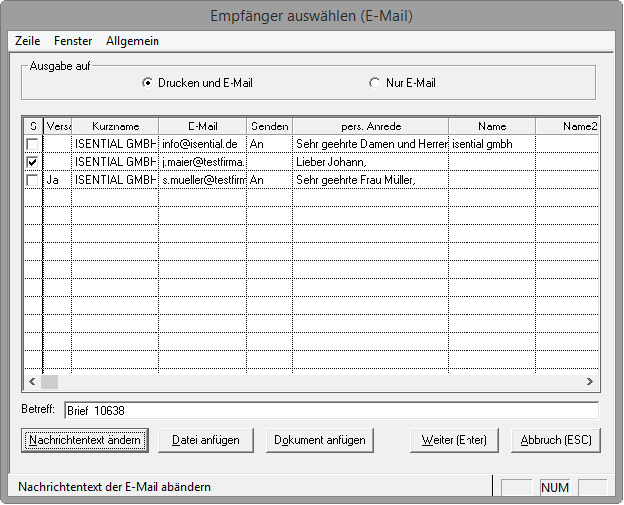The width and height of the screenshot is (624, 505).
Task: Tick the checkbox for s.mueller row
Action: (x=33, y=180)
